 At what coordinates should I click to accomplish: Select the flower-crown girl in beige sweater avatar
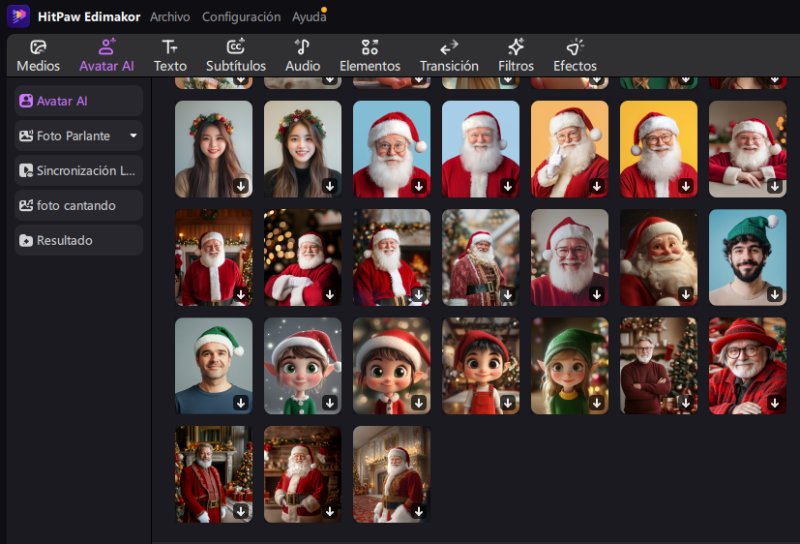click(x=213, y=149)
